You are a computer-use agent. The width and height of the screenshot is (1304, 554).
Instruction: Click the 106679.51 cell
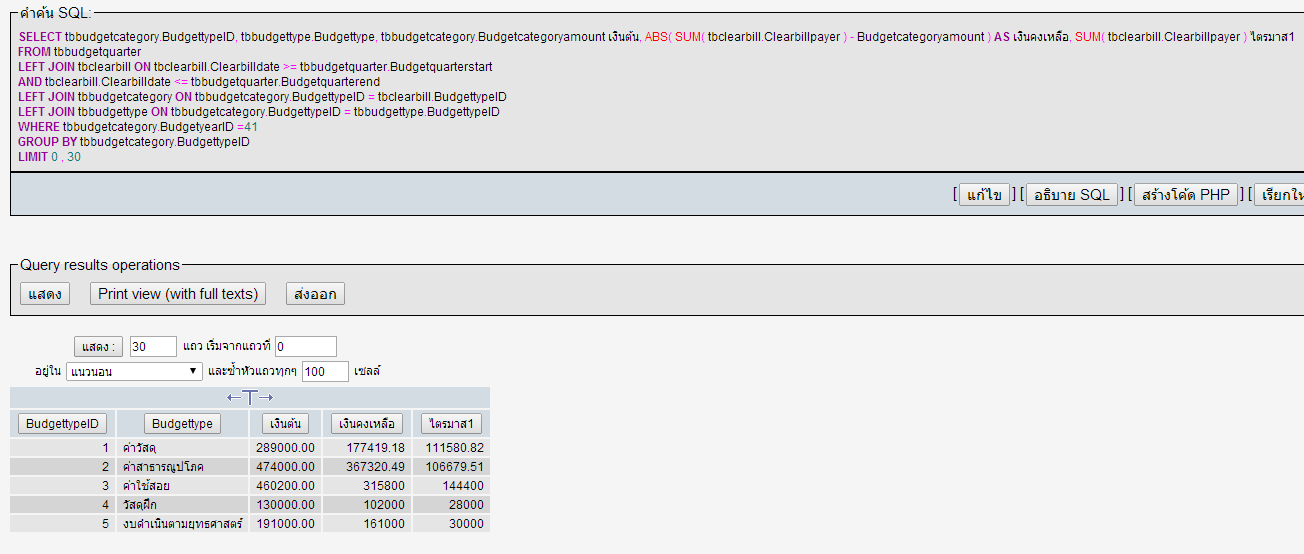451,467
